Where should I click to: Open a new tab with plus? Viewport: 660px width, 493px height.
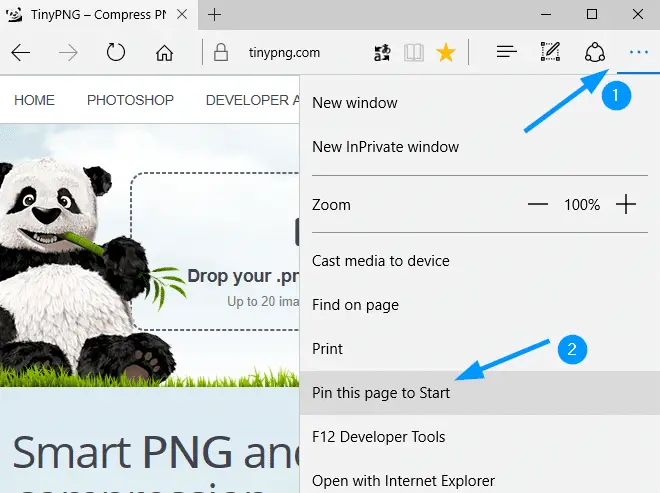(x=214, y=15)
